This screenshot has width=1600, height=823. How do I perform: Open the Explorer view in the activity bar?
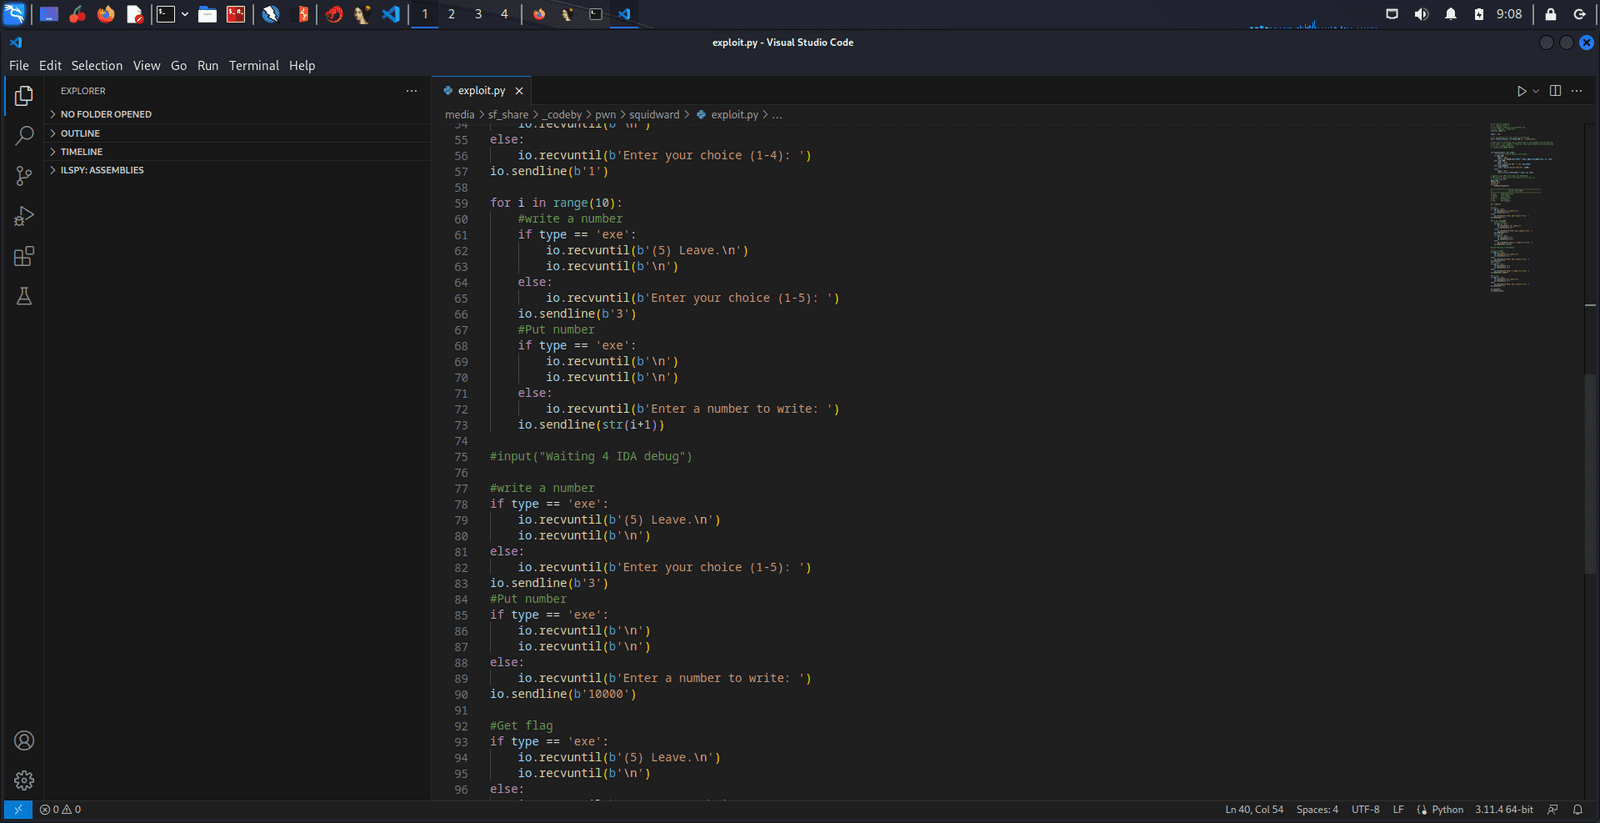click(x=24, y=95)
